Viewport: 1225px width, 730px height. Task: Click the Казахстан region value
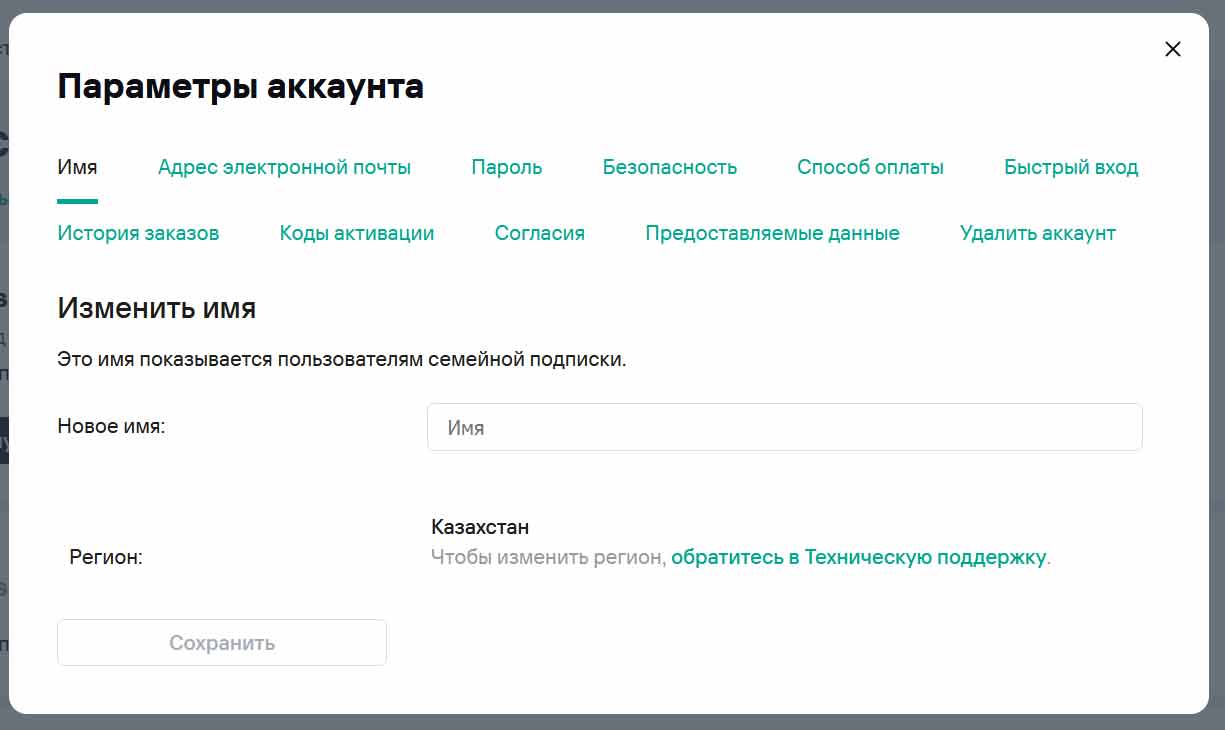480,527
